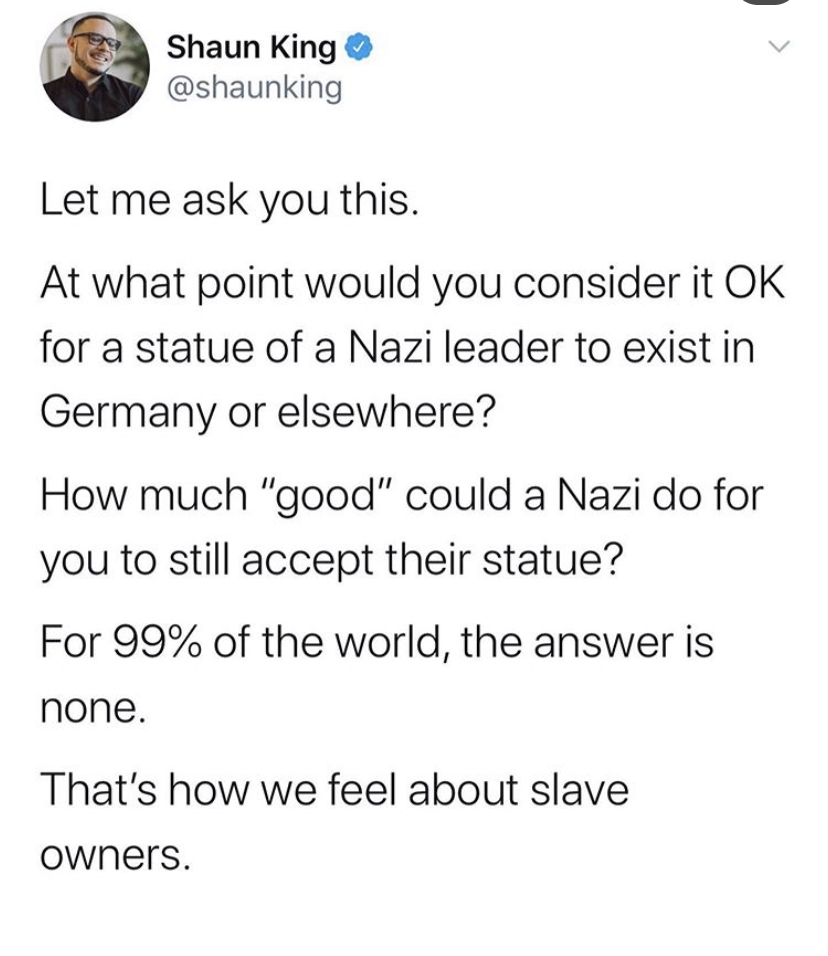Click the word "none." in the tweet
Screen dimensions: 828x956
point(92,708)
